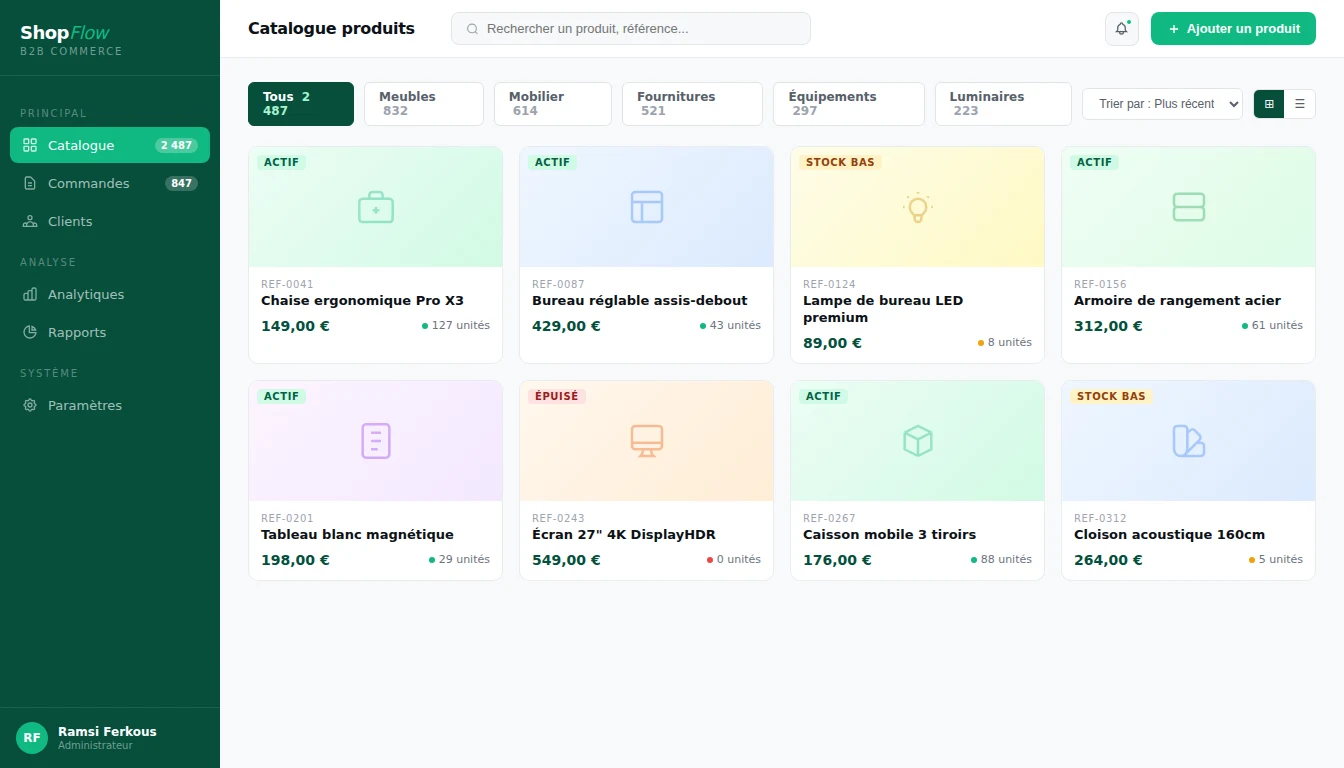Click the chair briefcase icon on REF-0041 card
Image resolution: width=1344 pixels, height=768 pixels.
376,207
